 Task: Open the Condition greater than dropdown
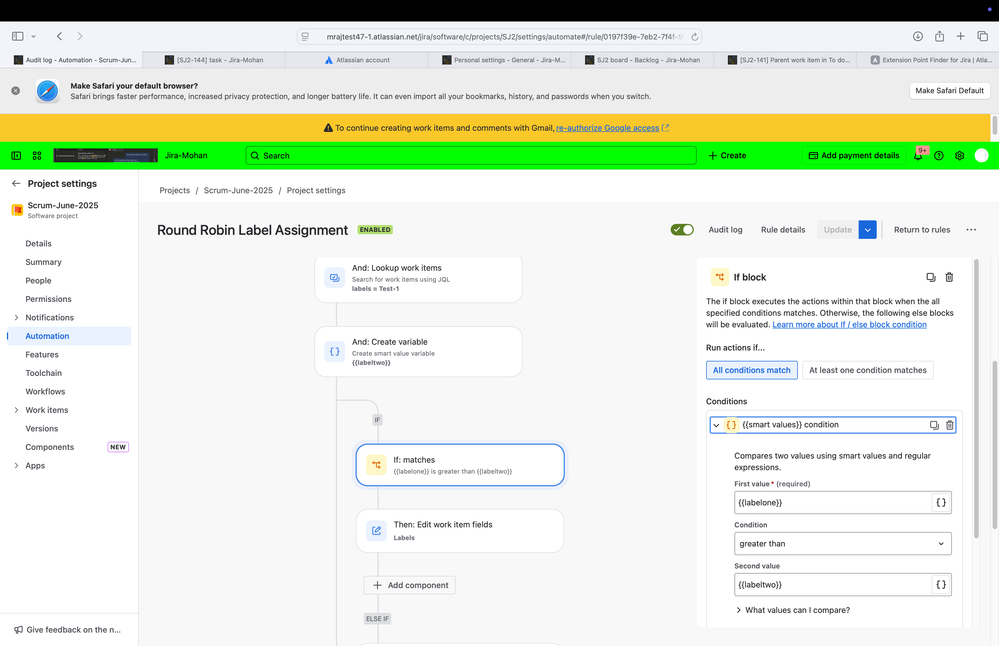[x=842, y=543]
